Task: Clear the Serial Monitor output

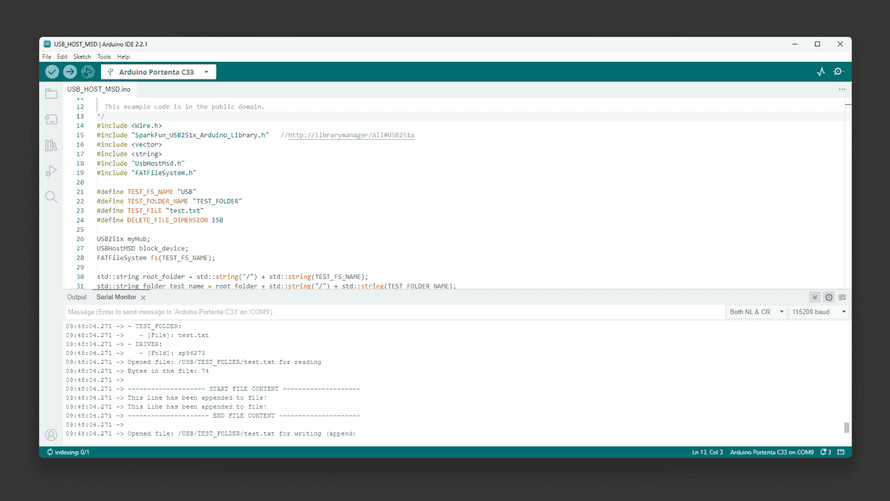Action: [842, 297]
